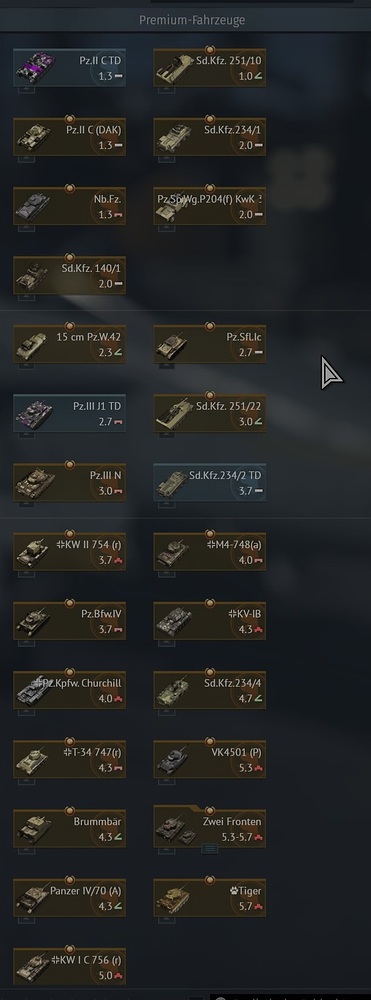Select the VK4501 (P) heavy tank

pos(210,759)
